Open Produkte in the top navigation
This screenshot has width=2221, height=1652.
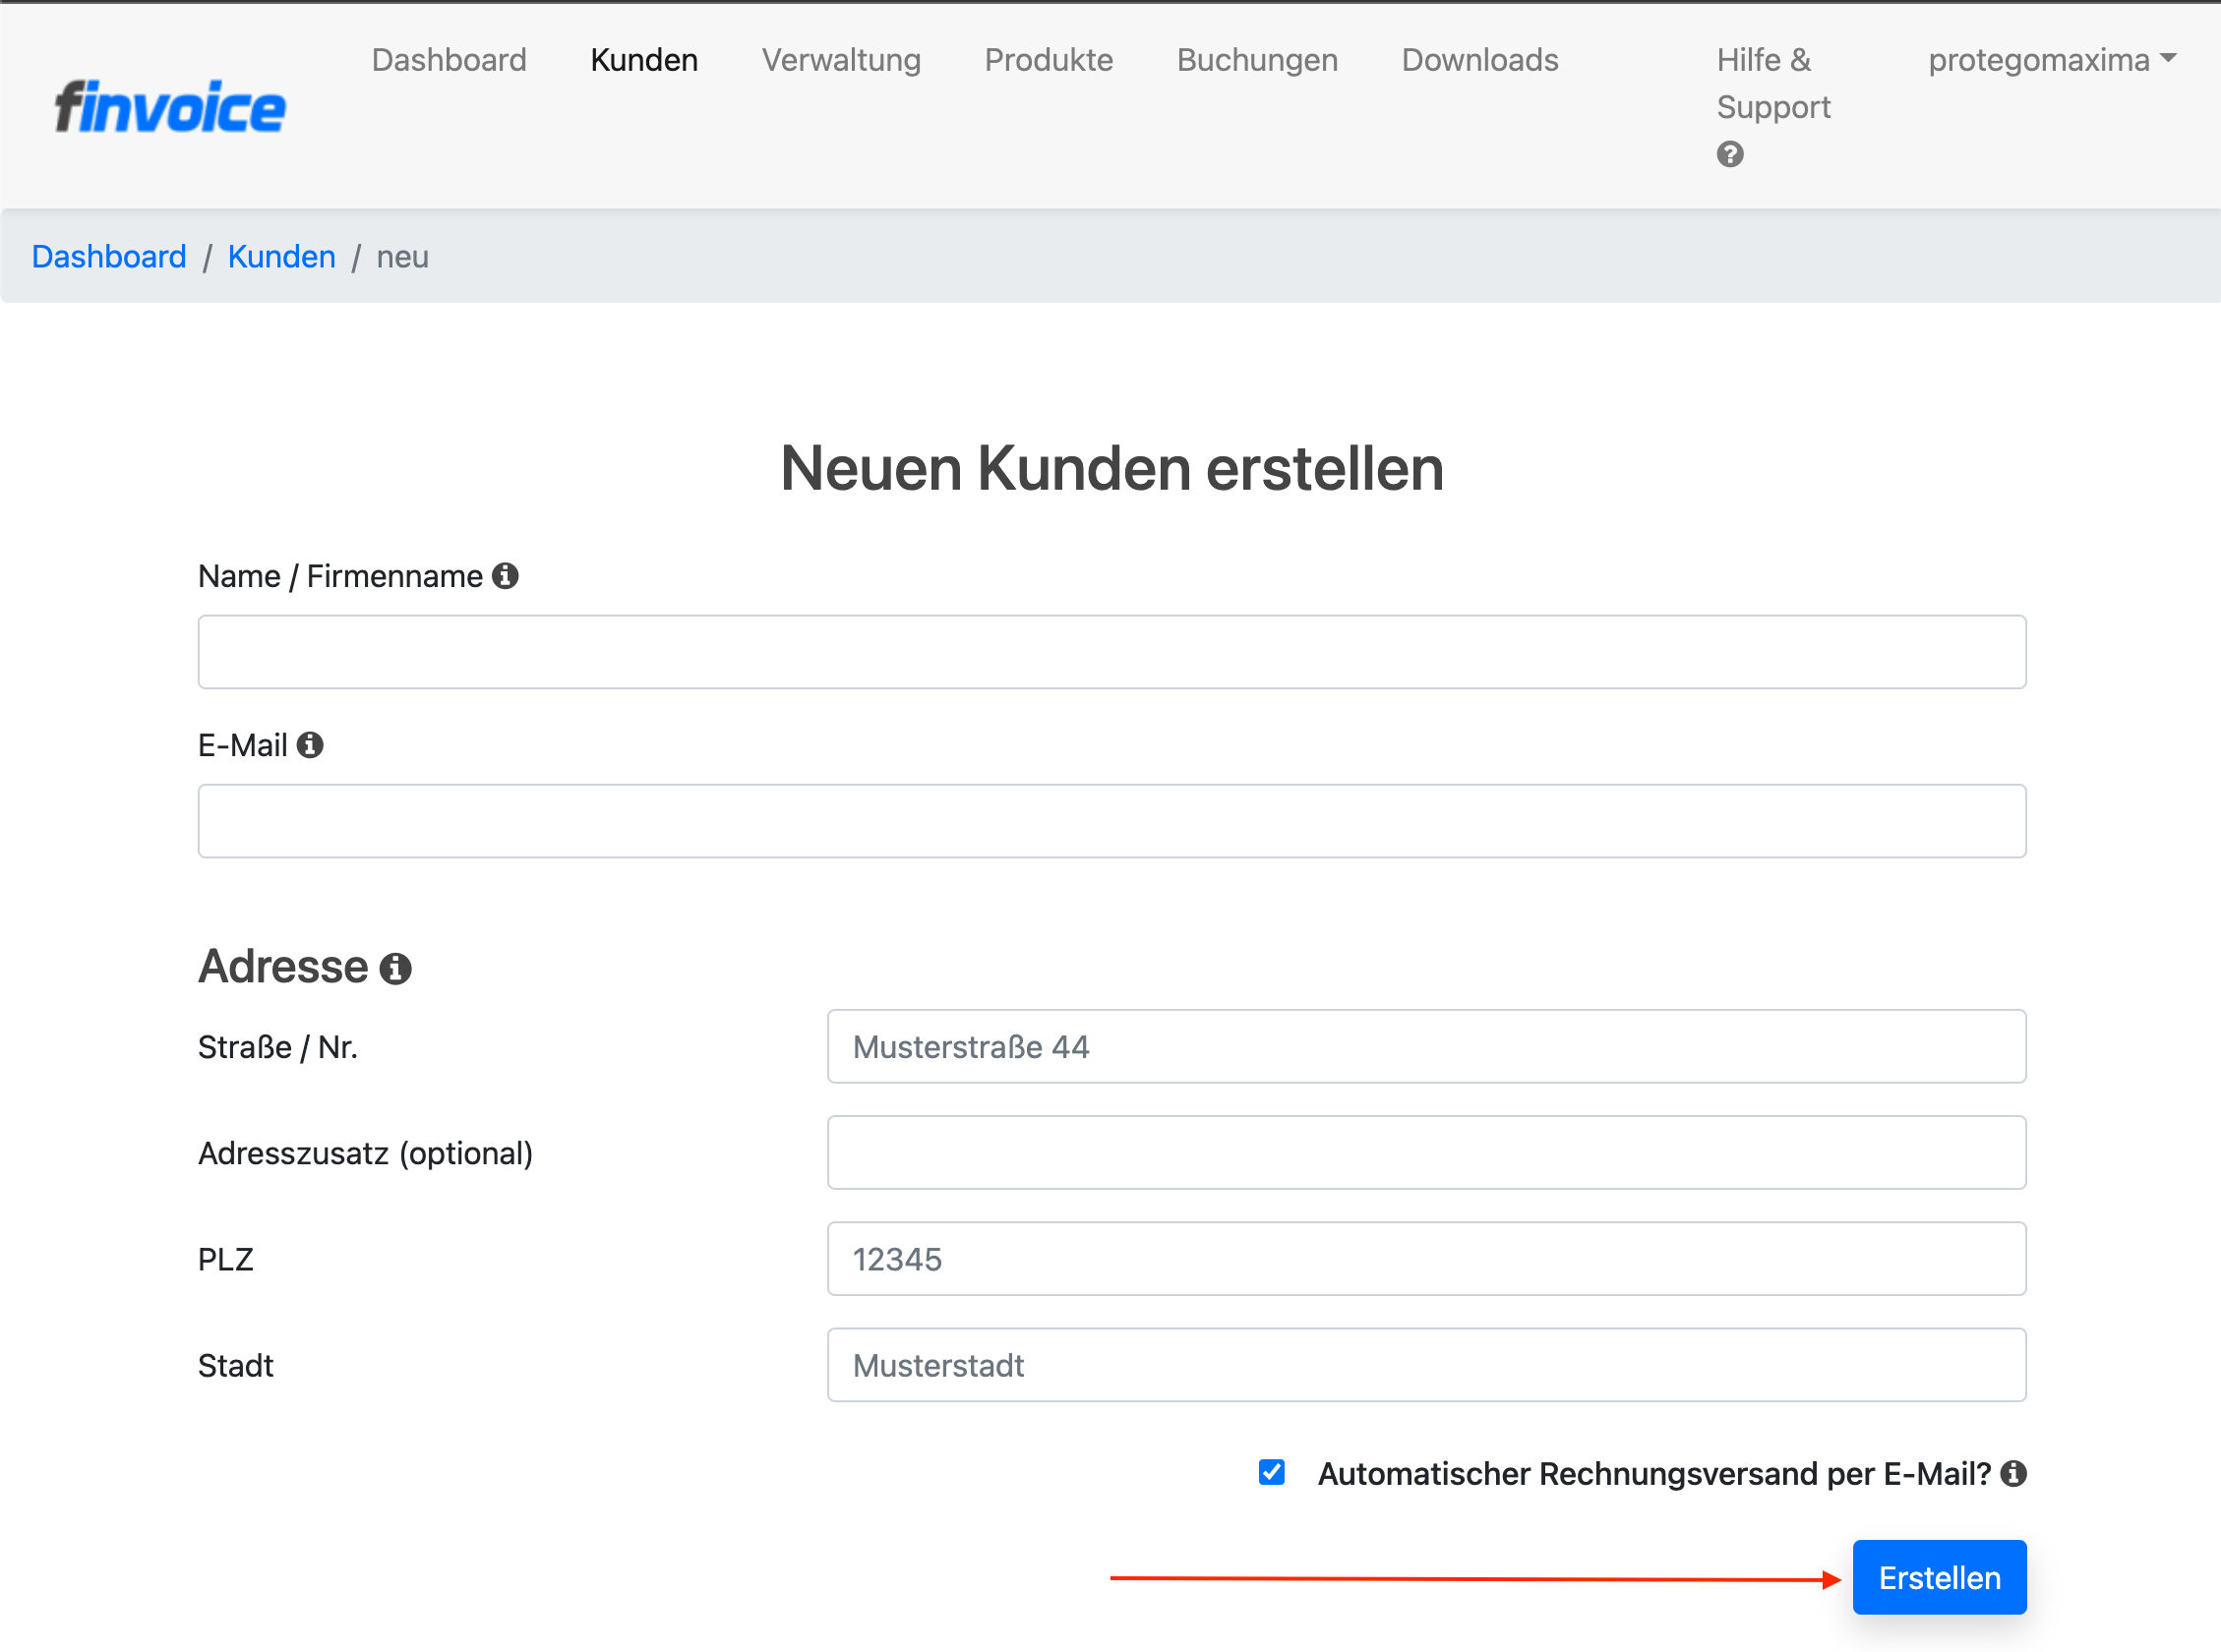tap(1048, 60)
